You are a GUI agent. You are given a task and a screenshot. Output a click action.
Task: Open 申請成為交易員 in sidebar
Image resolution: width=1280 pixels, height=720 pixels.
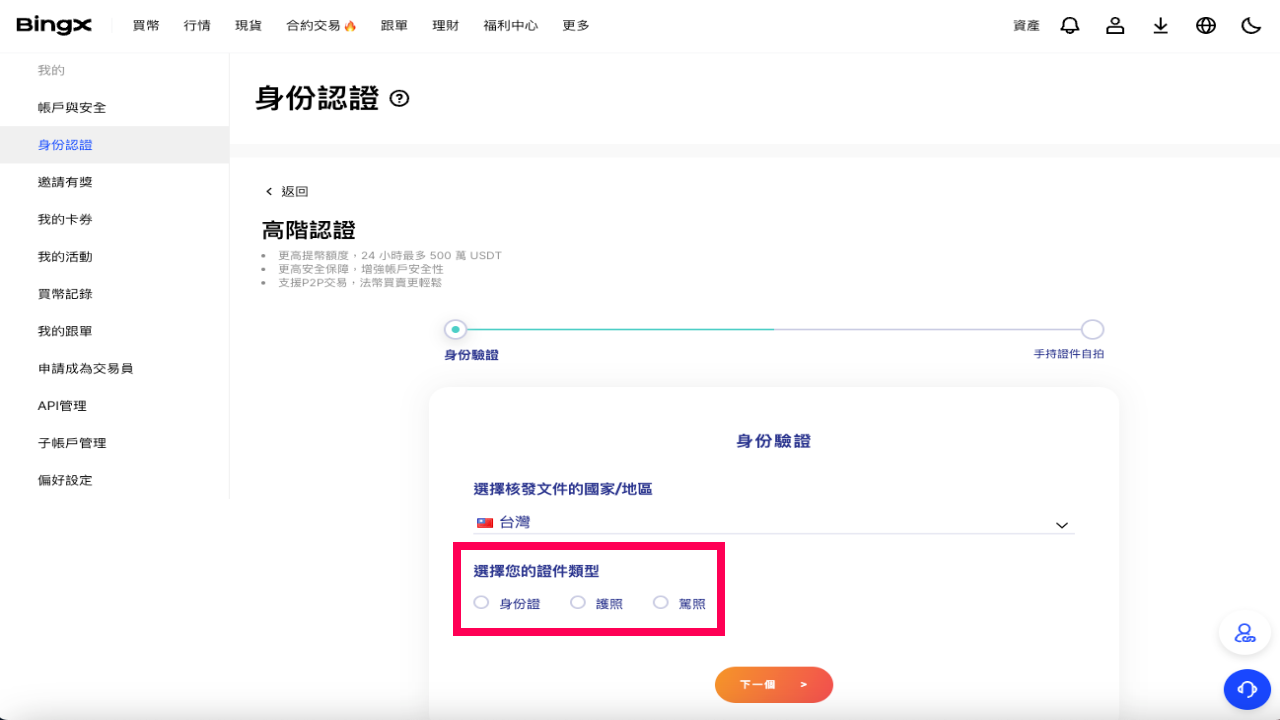[115, 368]
